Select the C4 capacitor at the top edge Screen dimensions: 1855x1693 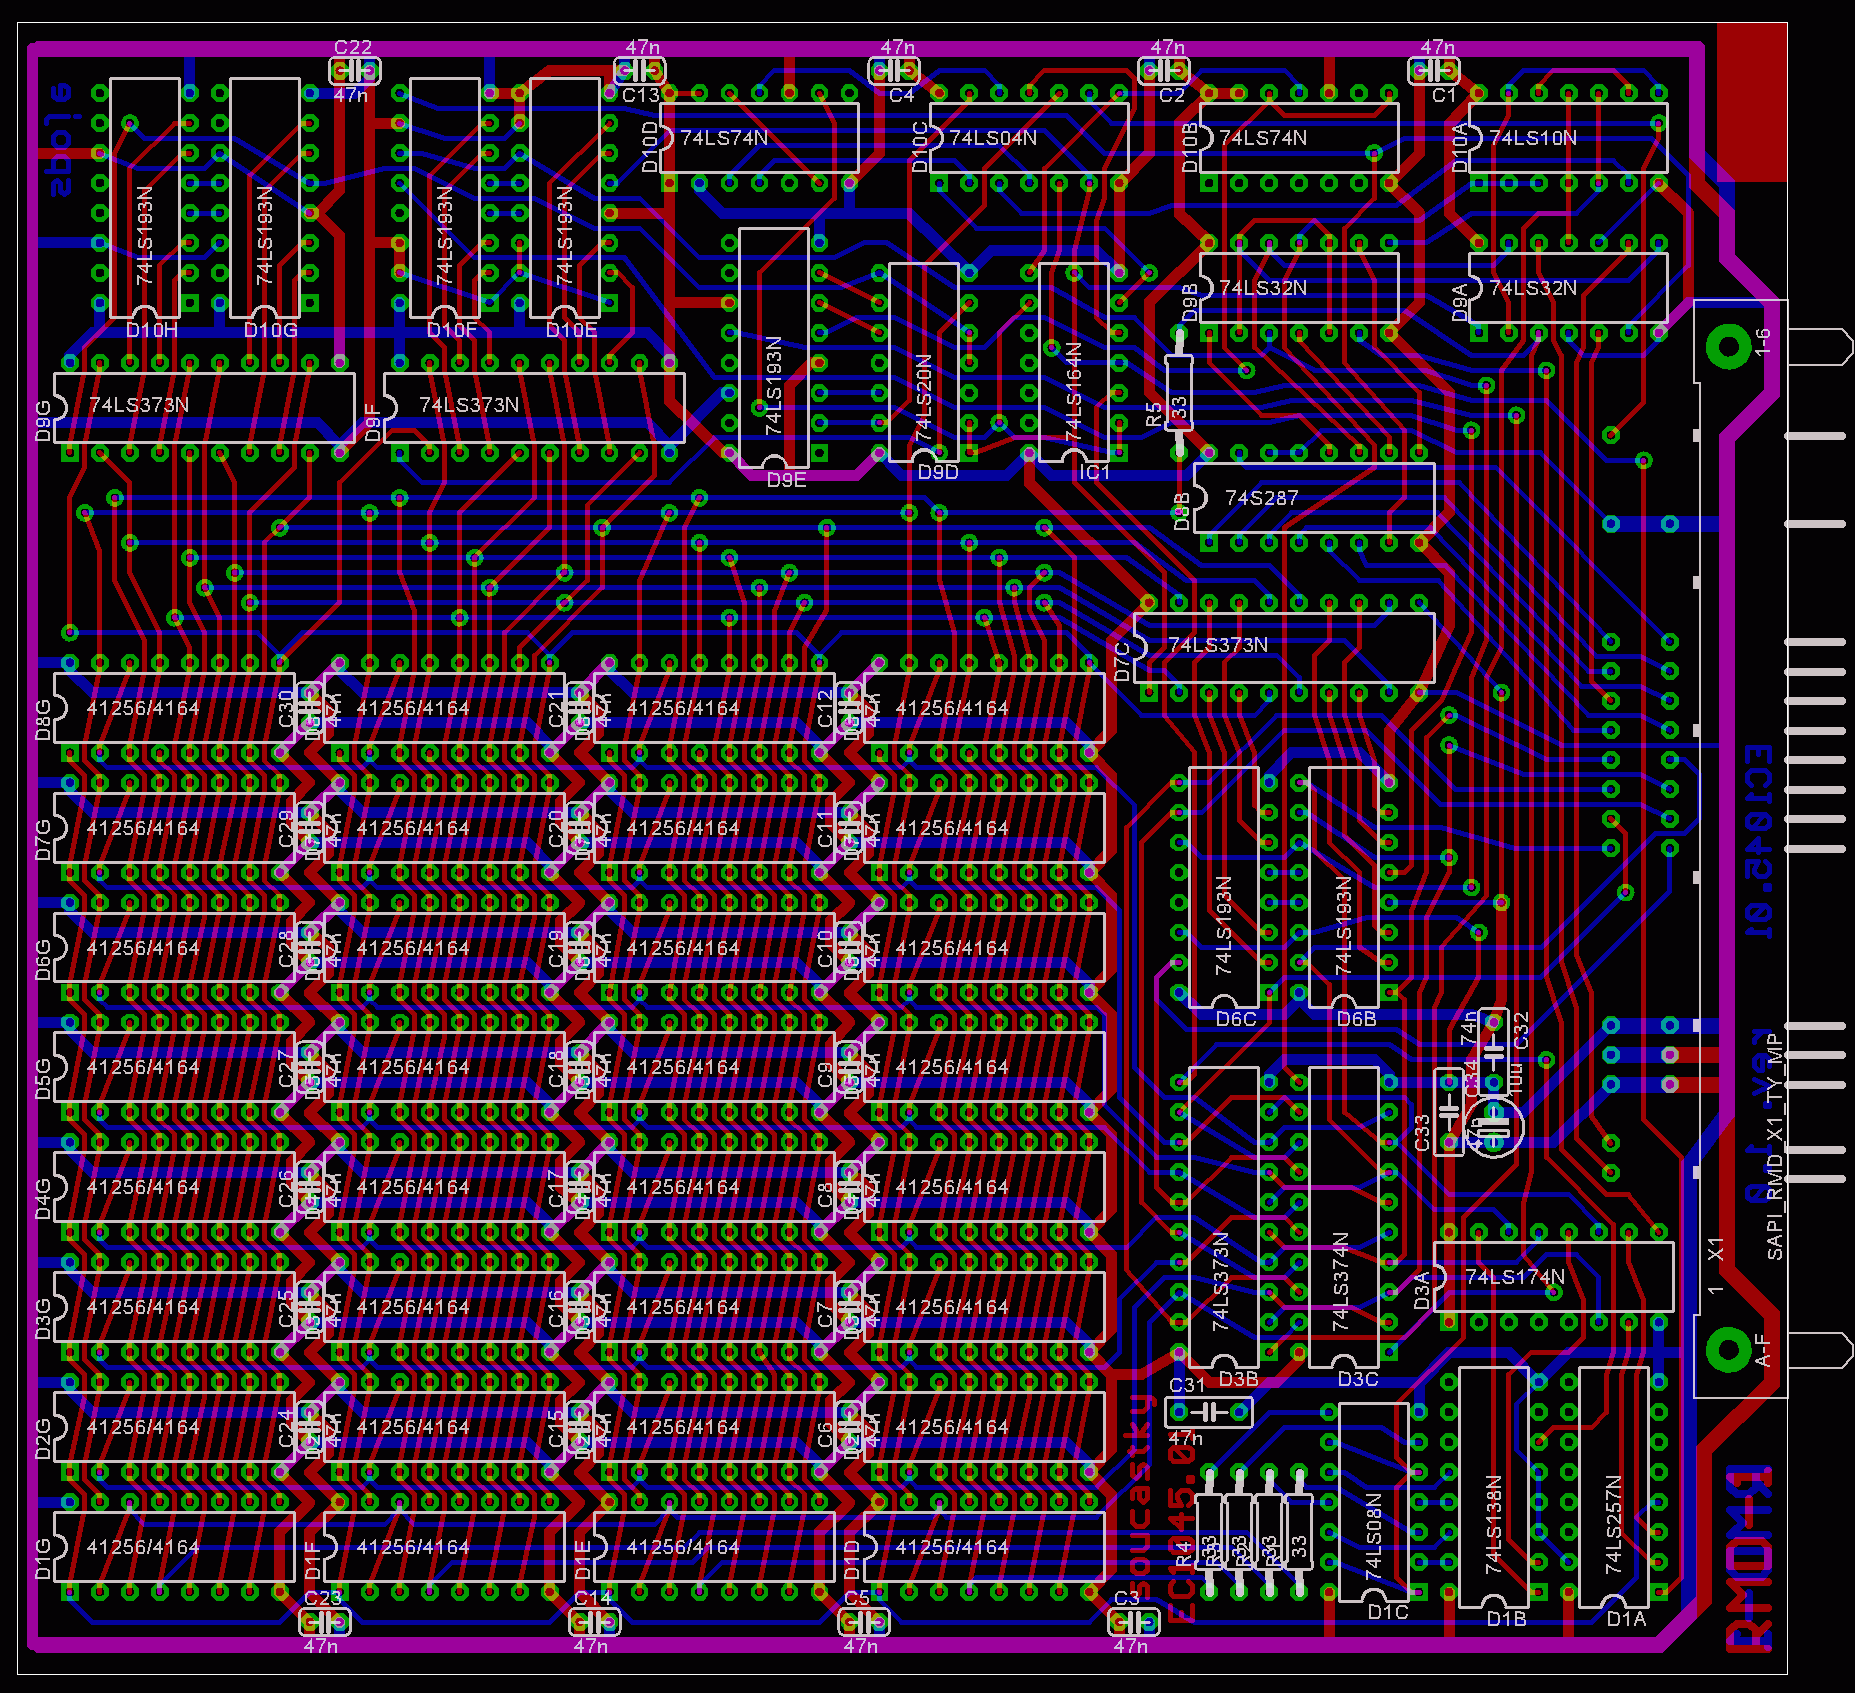click(894, 71)
